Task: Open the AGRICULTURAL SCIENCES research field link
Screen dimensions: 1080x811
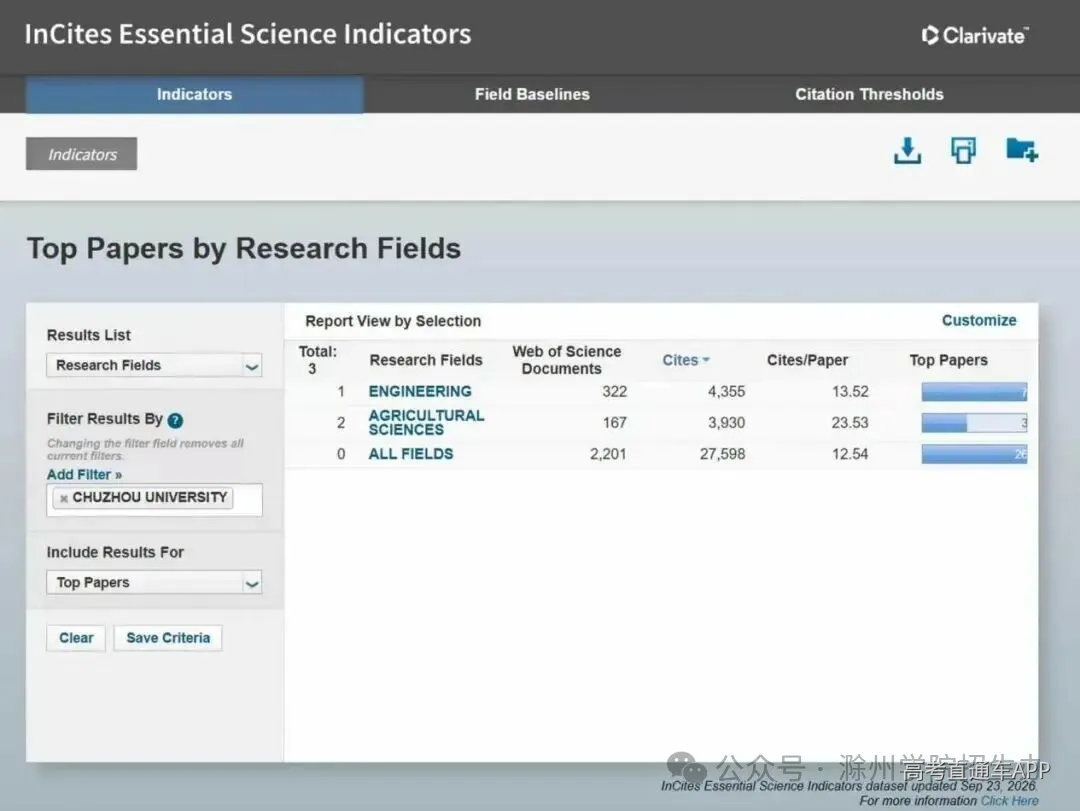Action: coord(426,422)
